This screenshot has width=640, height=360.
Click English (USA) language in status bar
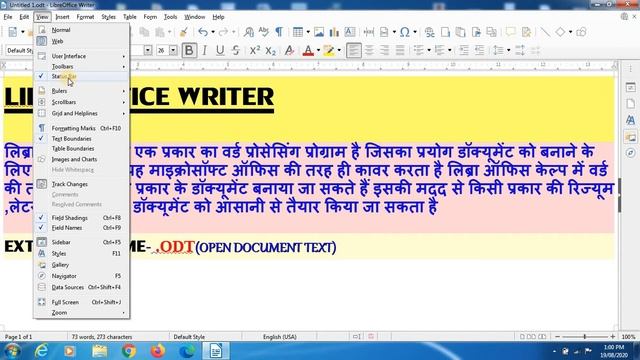click(280, 337)
